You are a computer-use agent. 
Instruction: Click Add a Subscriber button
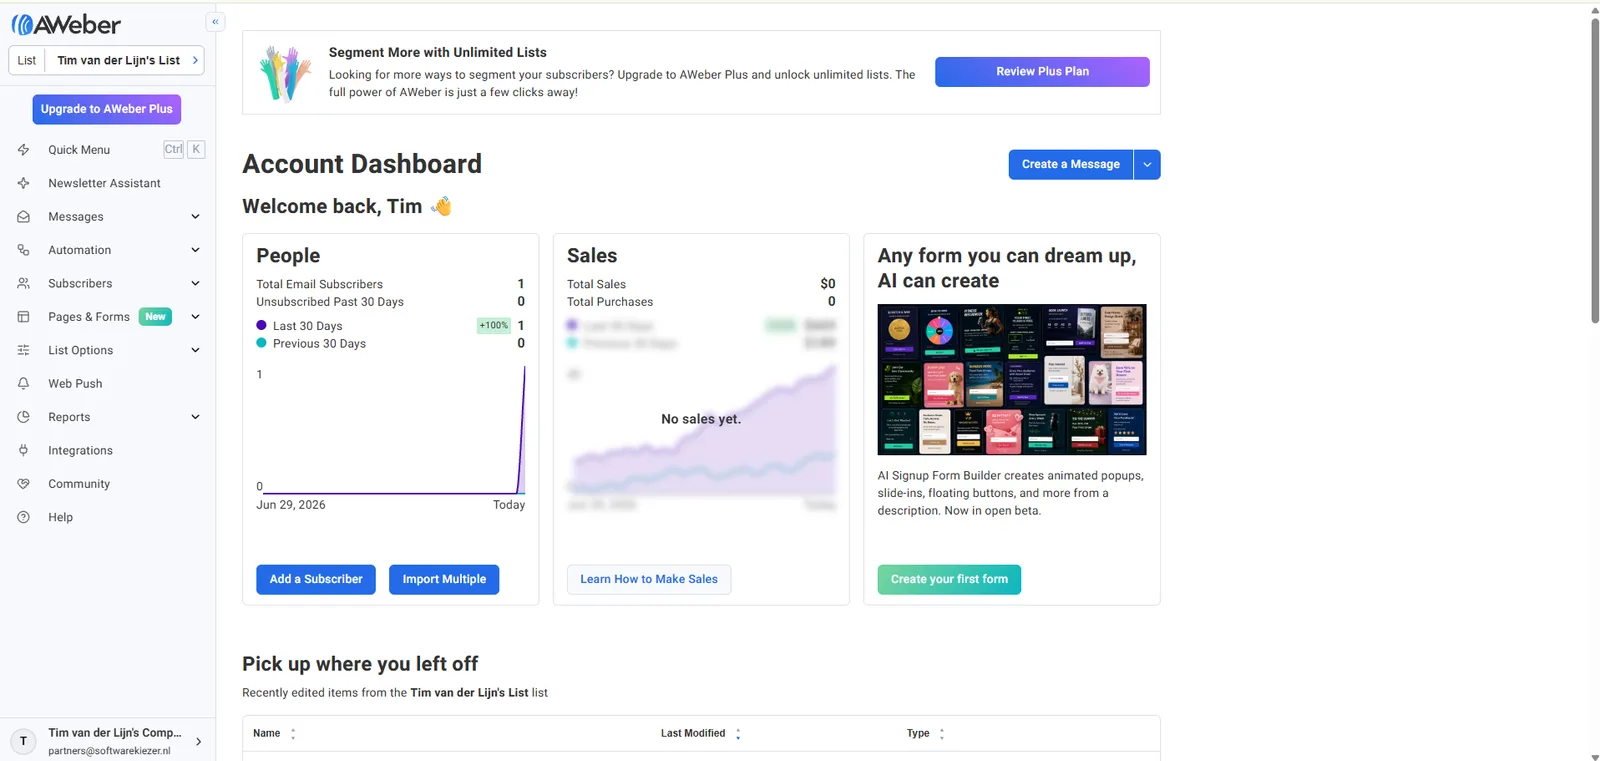(316, 580)
